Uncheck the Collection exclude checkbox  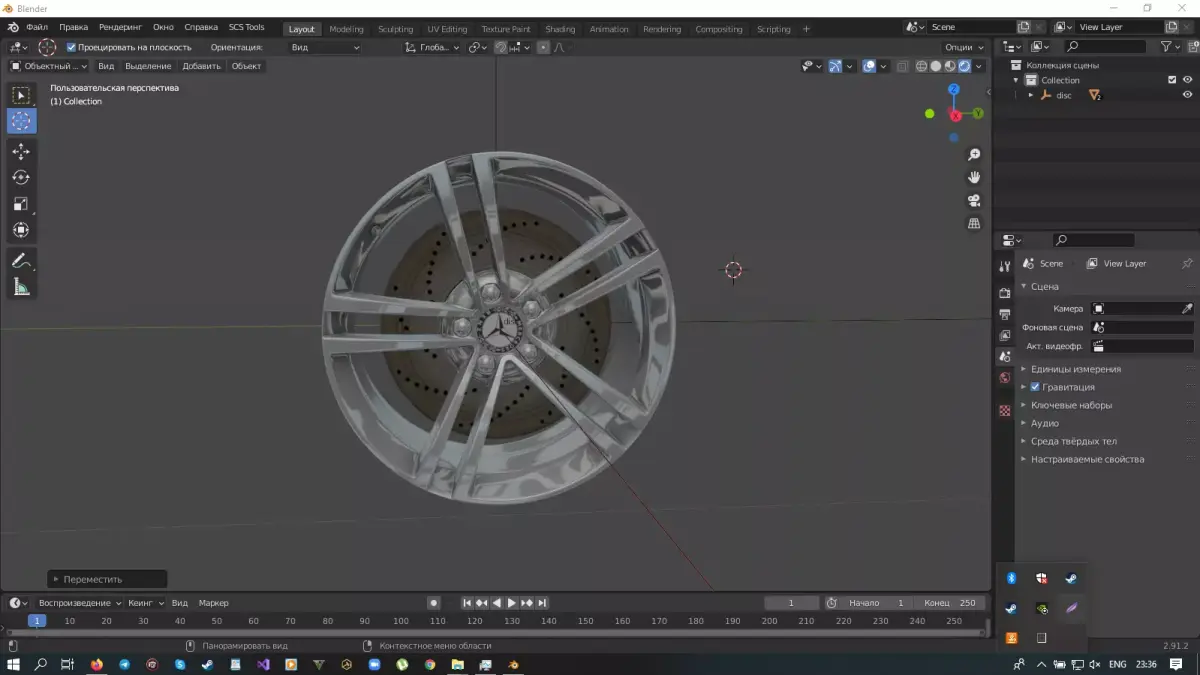[x=1172, y=80]
